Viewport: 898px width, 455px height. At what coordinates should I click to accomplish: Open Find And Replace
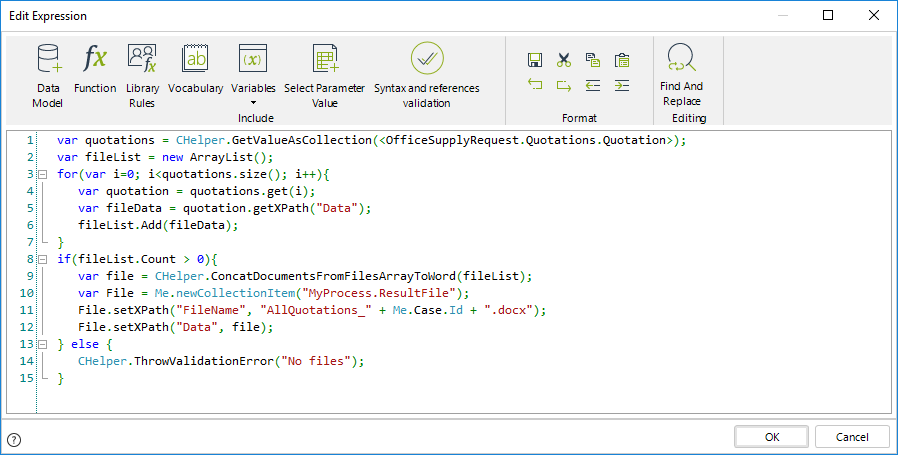tap(682, 74)
